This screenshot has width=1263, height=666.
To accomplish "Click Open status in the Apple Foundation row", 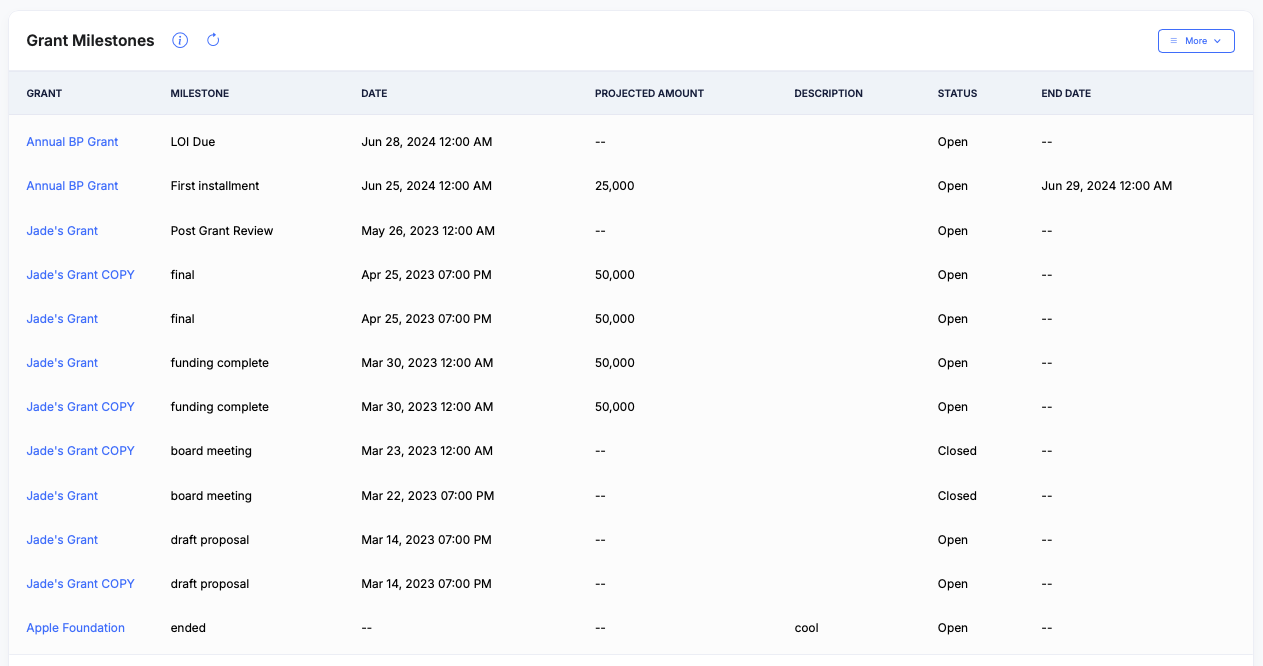I will (953, 628).
